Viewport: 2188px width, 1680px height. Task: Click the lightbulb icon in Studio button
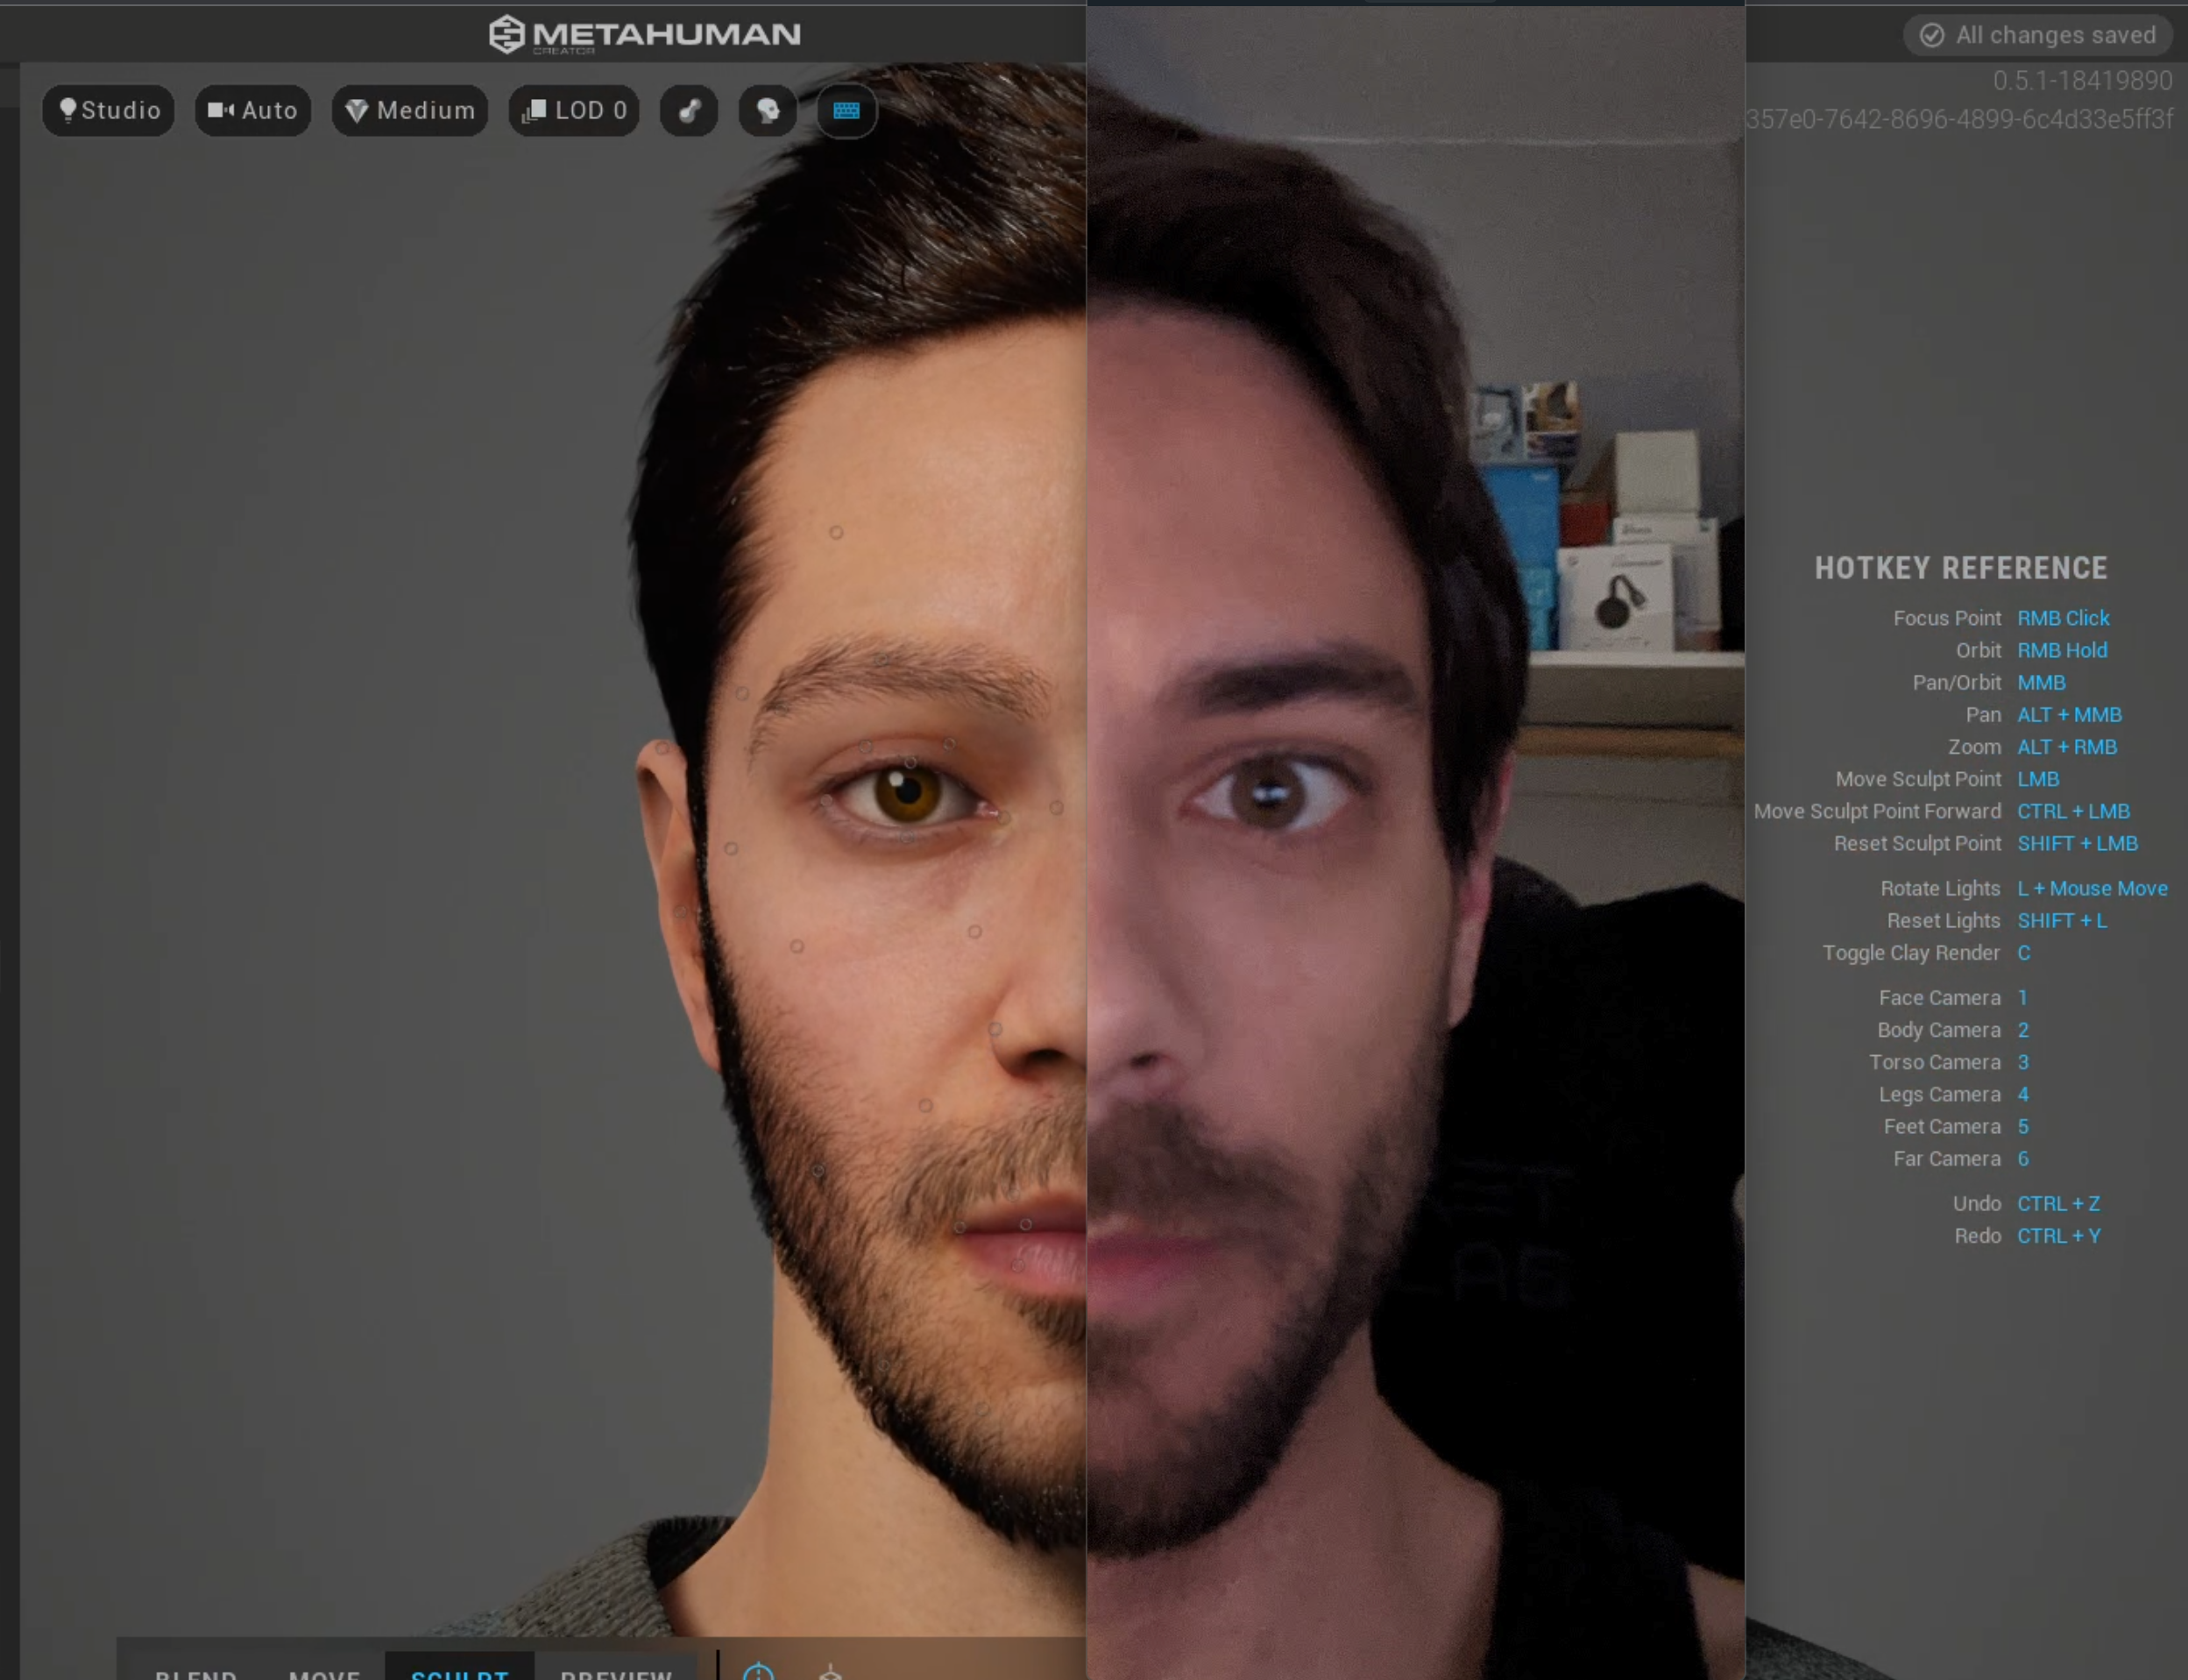pyautogui.click(x=68, y=110)
